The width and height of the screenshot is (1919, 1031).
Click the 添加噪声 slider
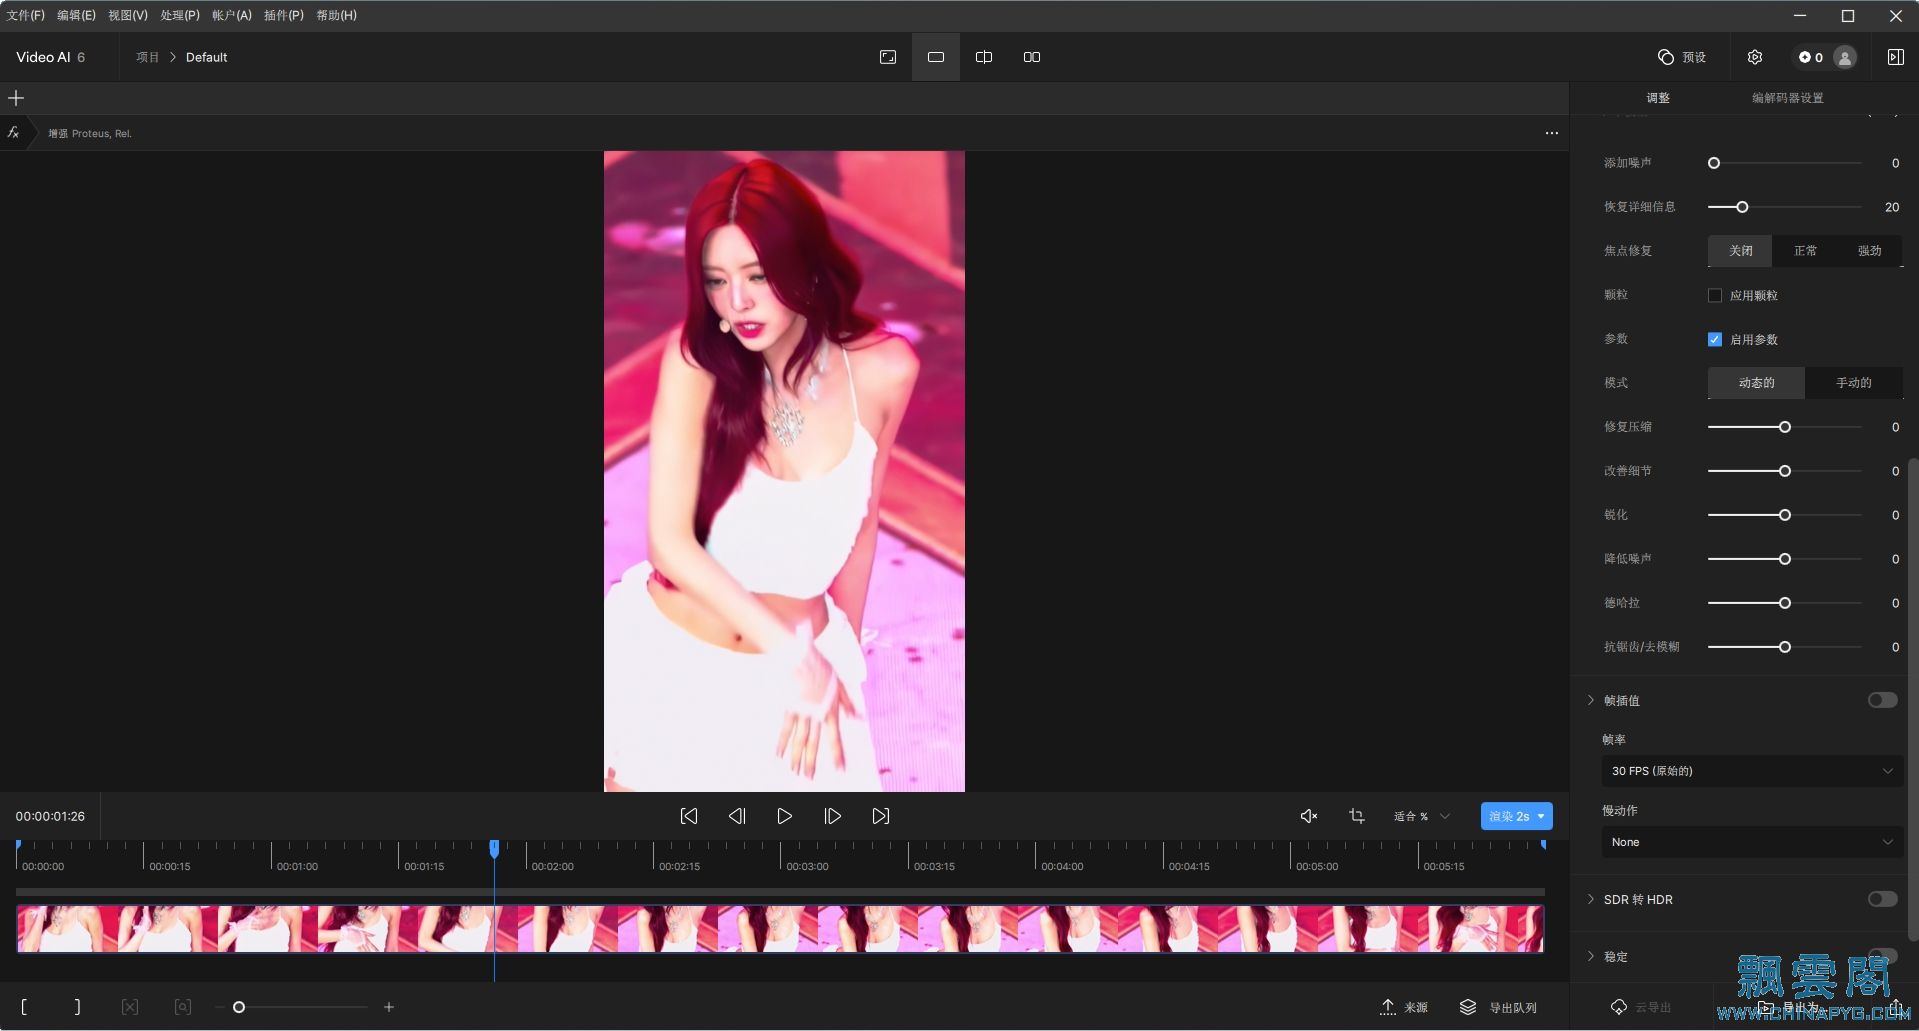1785,163
